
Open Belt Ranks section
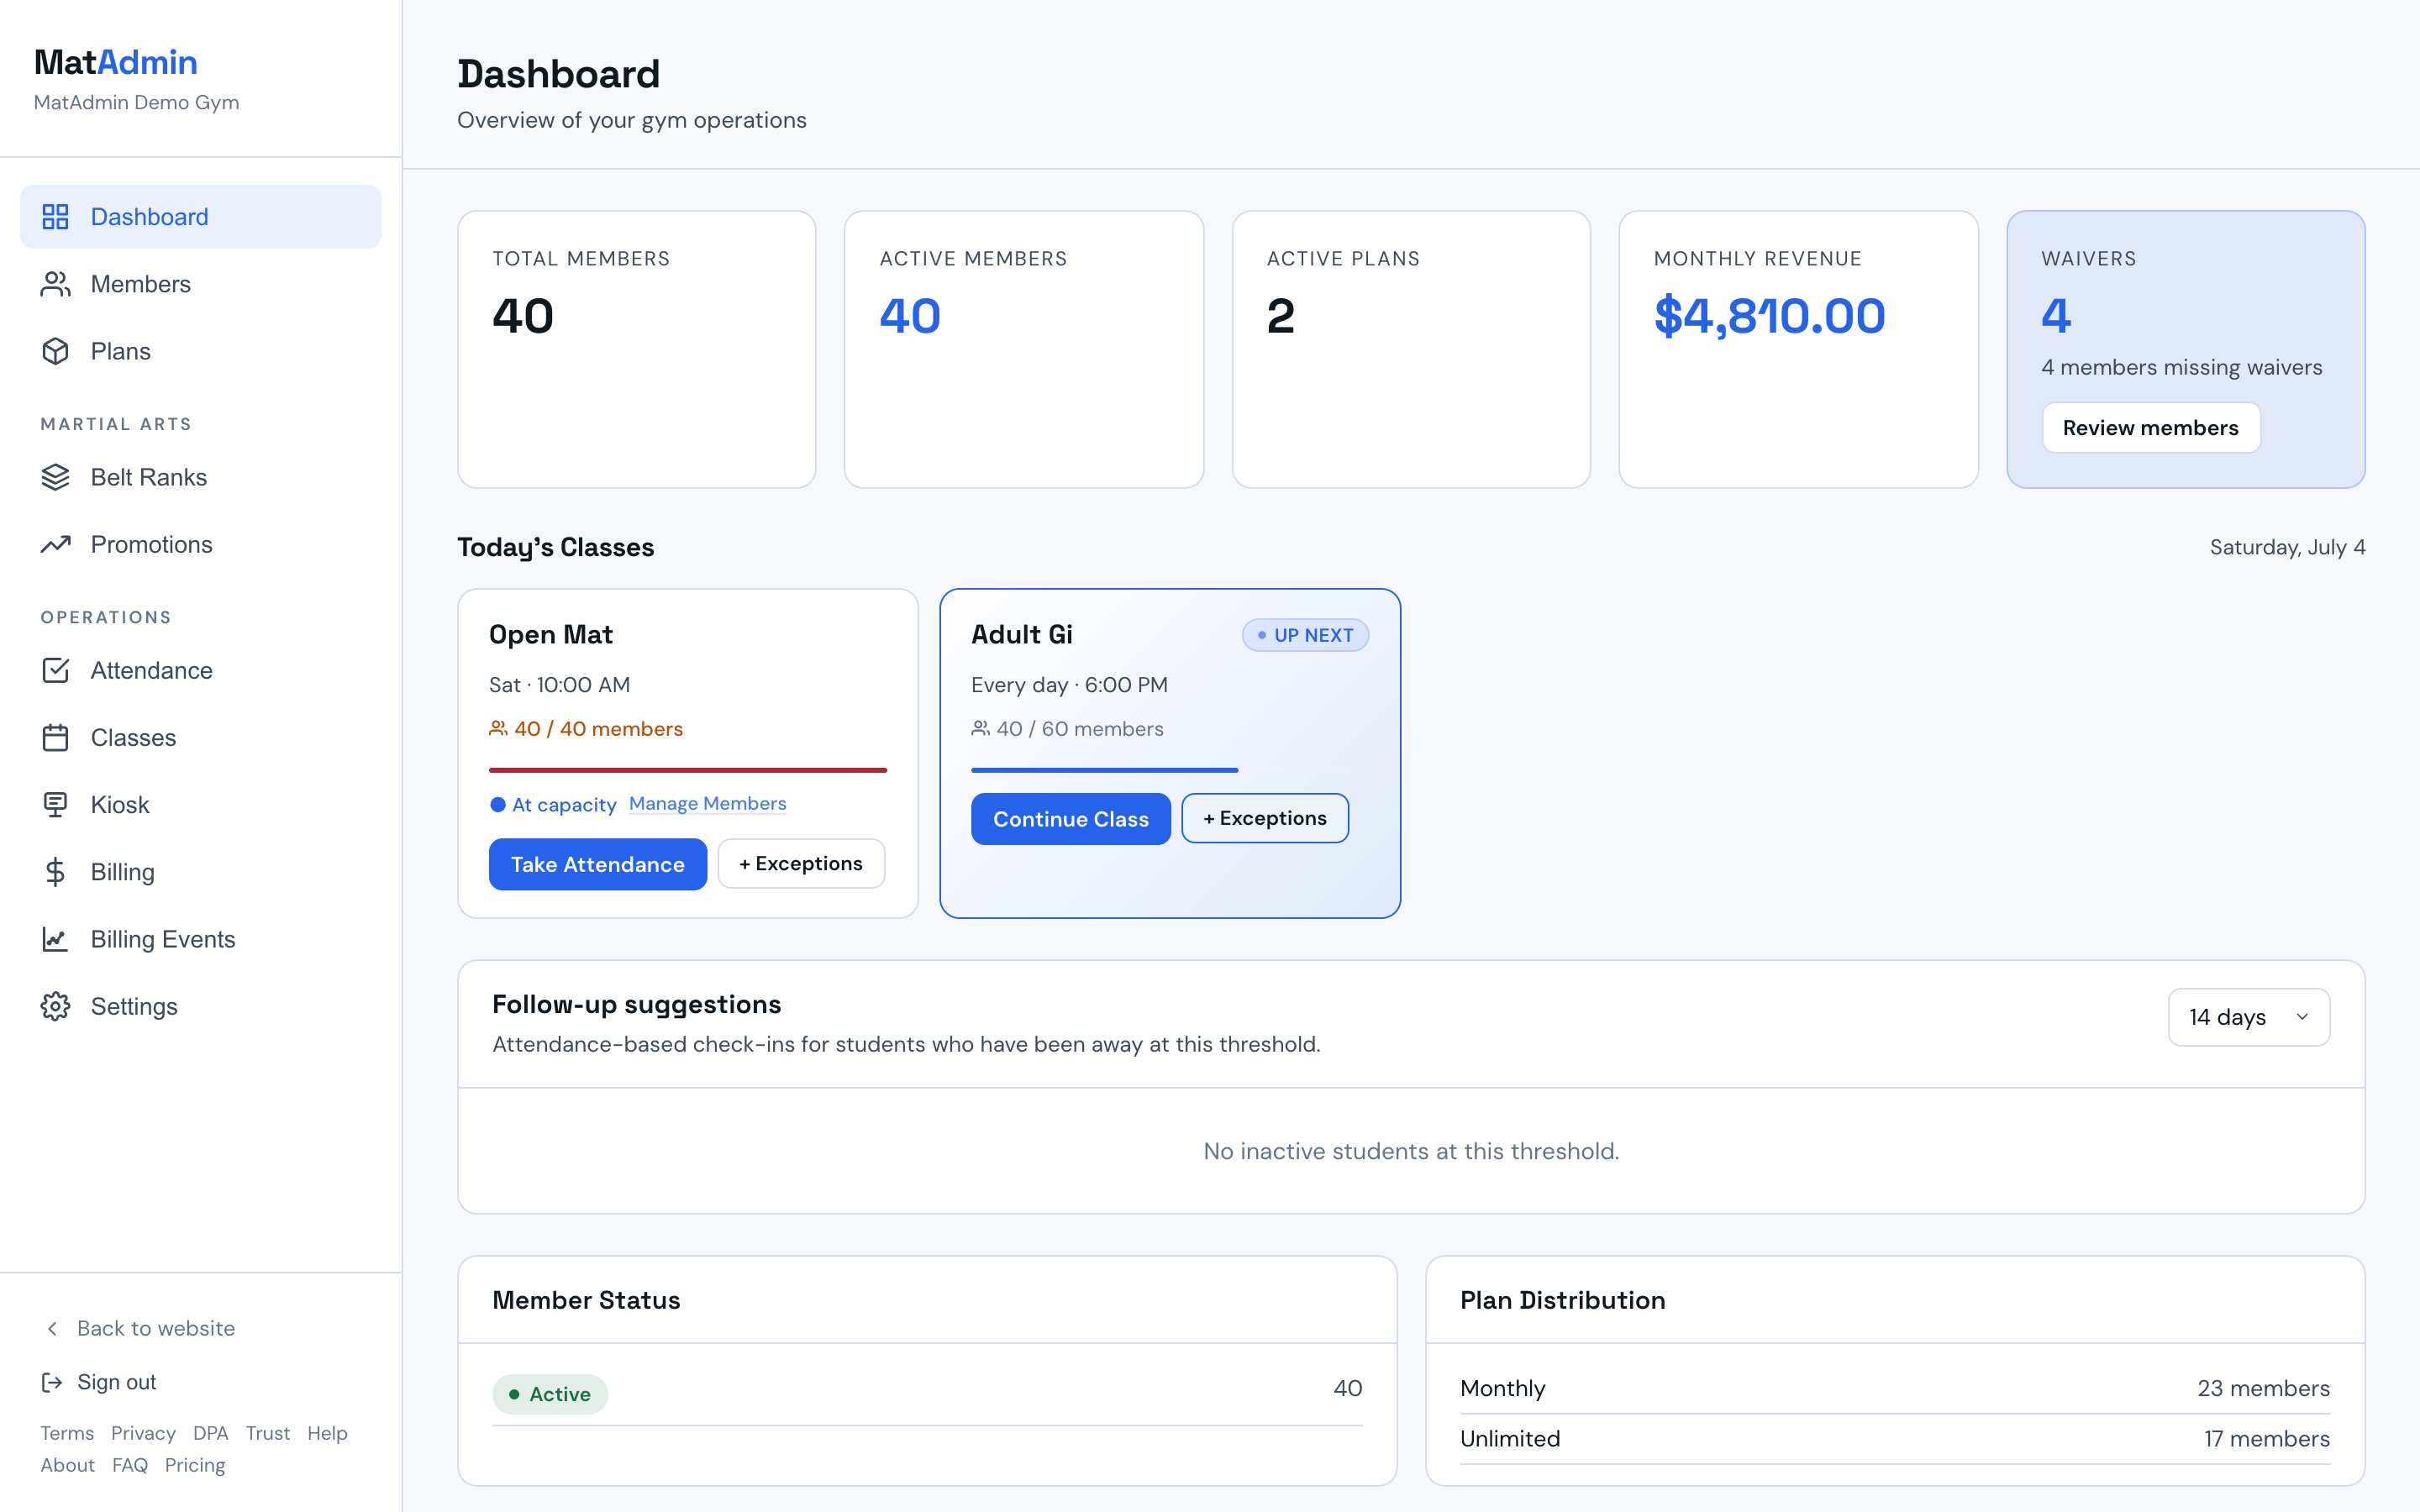200,477
